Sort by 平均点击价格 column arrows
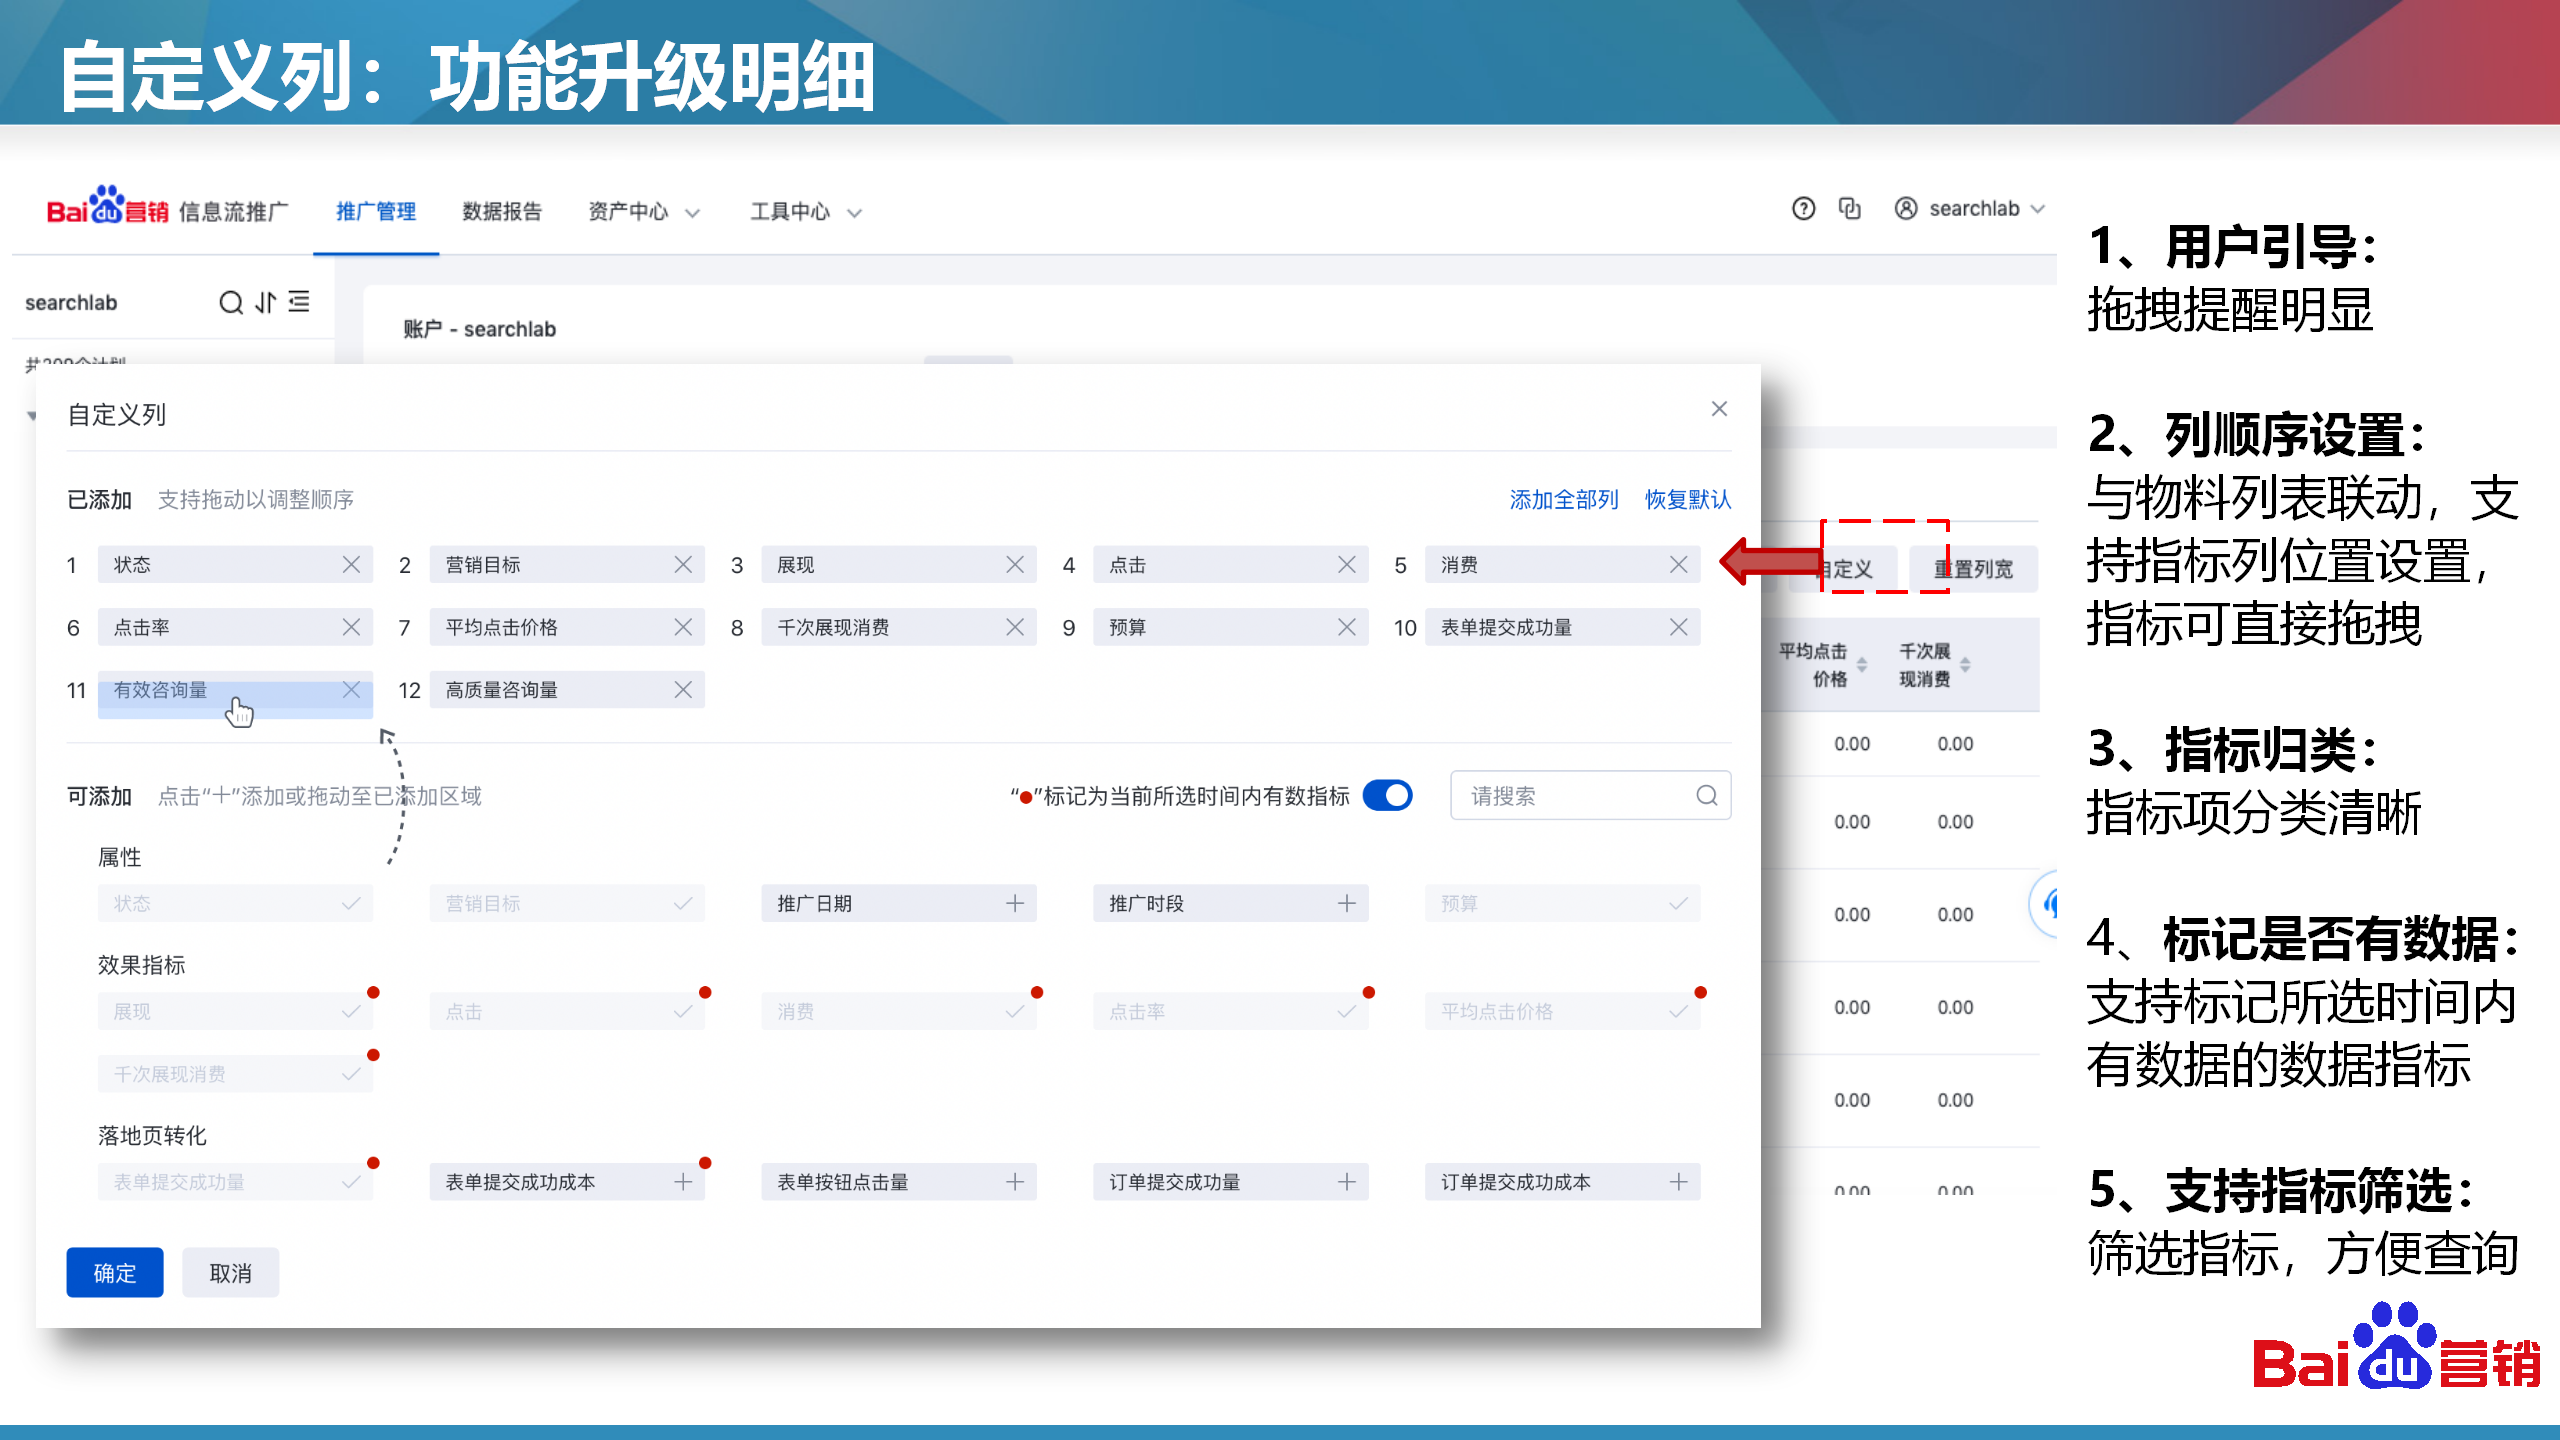The width and height of the screenshot is (2560, 1440). pos(1862,665)
